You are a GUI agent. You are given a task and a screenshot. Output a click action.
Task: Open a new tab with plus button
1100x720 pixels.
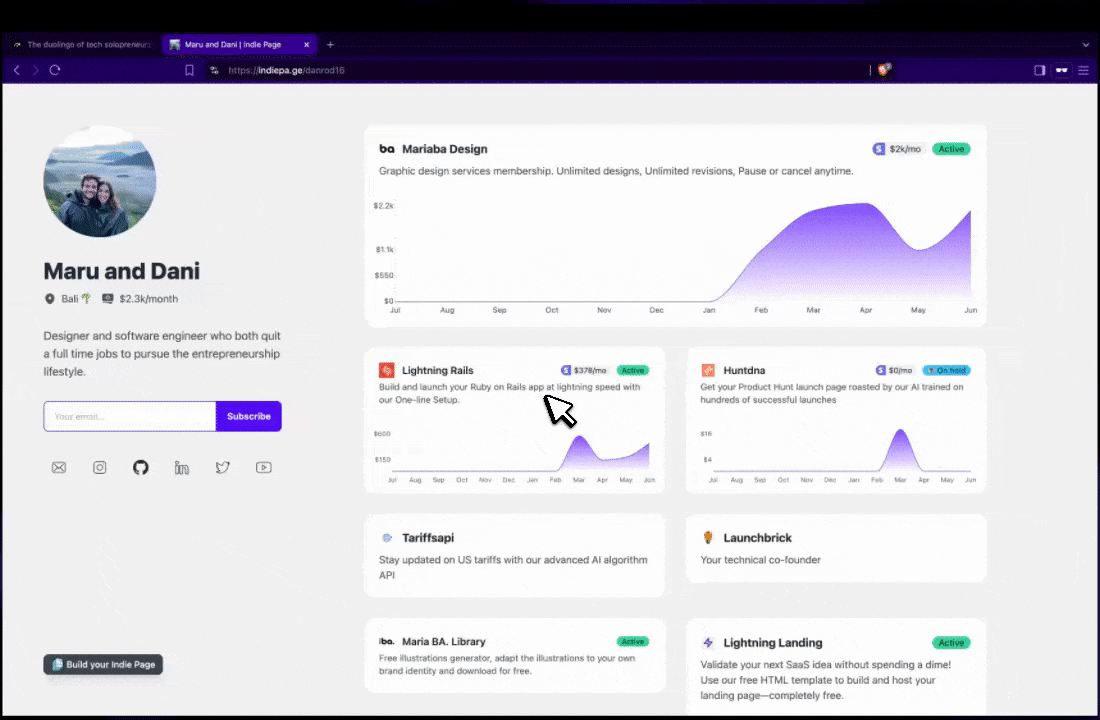(x=330, y=45)
